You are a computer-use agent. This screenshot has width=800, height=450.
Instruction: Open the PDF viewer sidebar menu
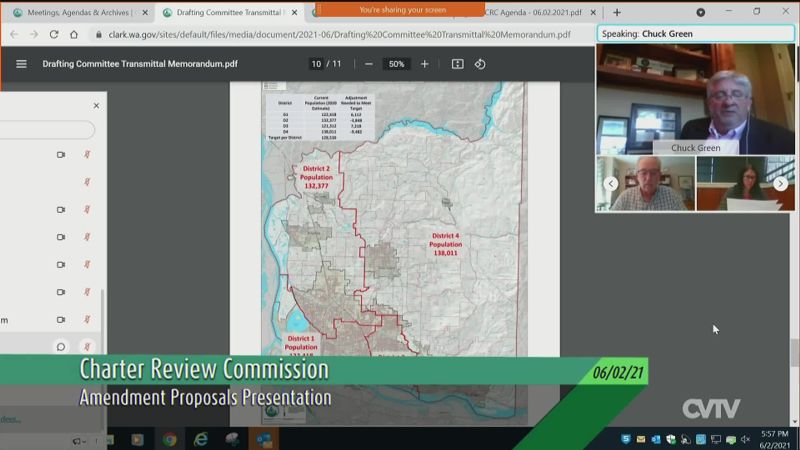pos(21,64)
